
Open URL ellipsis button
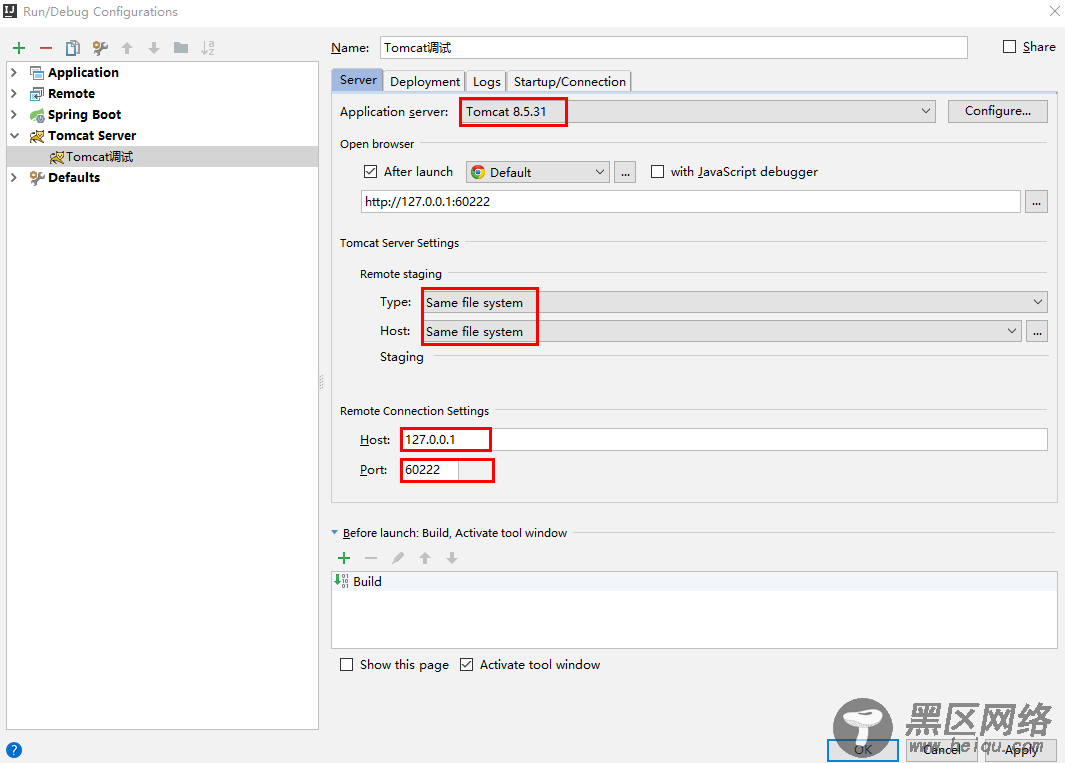click(1036, 202)
